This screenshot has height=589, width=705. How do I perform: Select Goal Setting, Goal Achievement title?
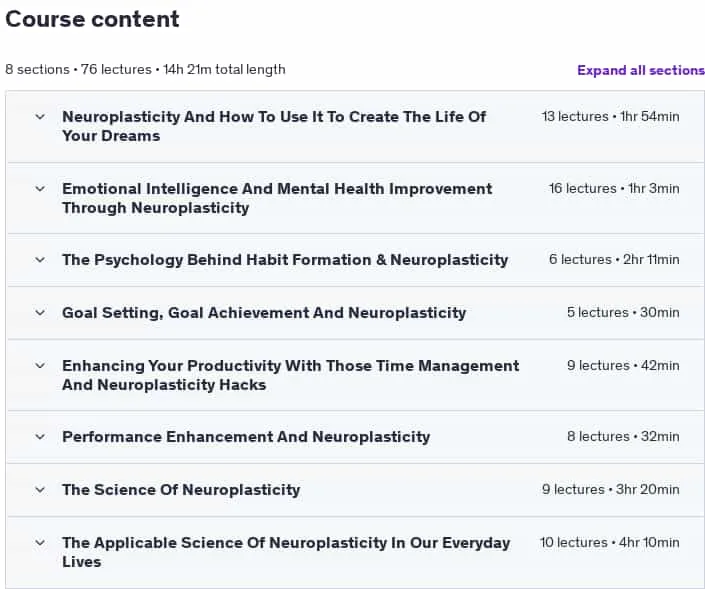264,313
